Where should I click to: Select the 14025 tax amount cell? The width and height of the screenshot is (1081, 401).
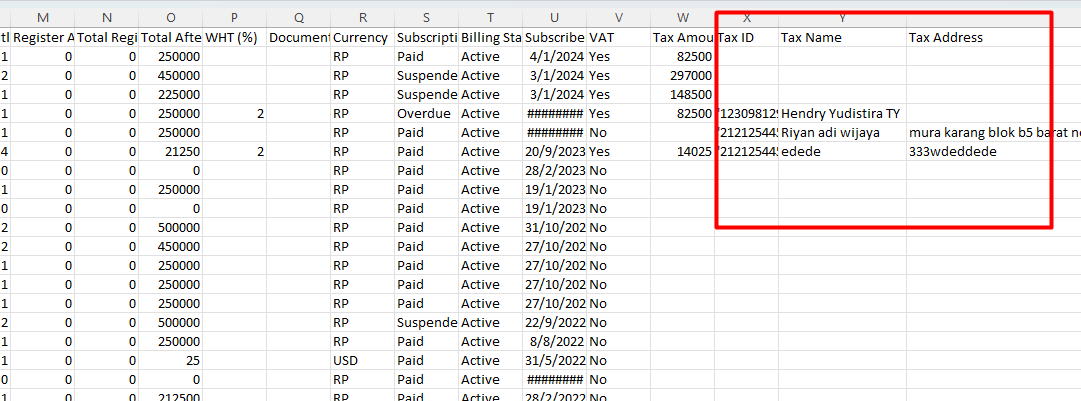pos(682,151)
